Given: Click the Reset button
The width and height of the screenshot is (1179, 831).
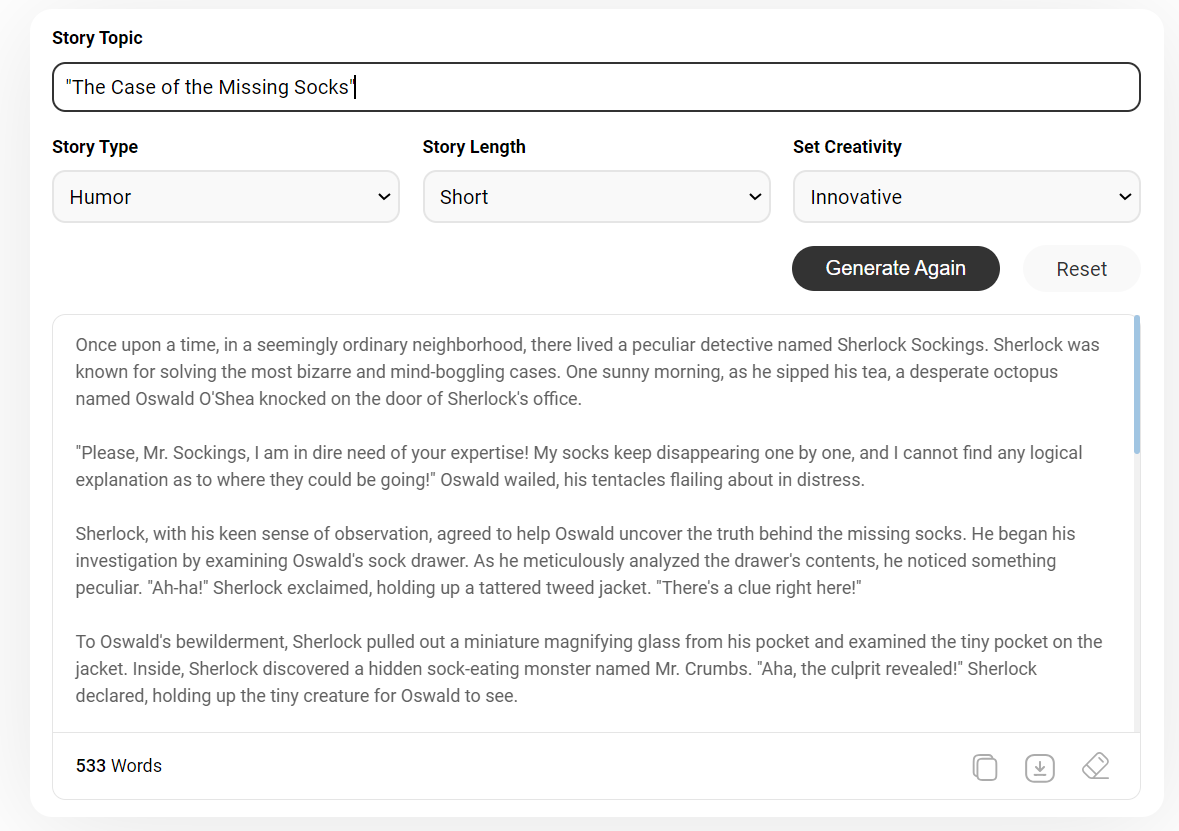Looking at the screenshot, I should [x=1081, y=268].
